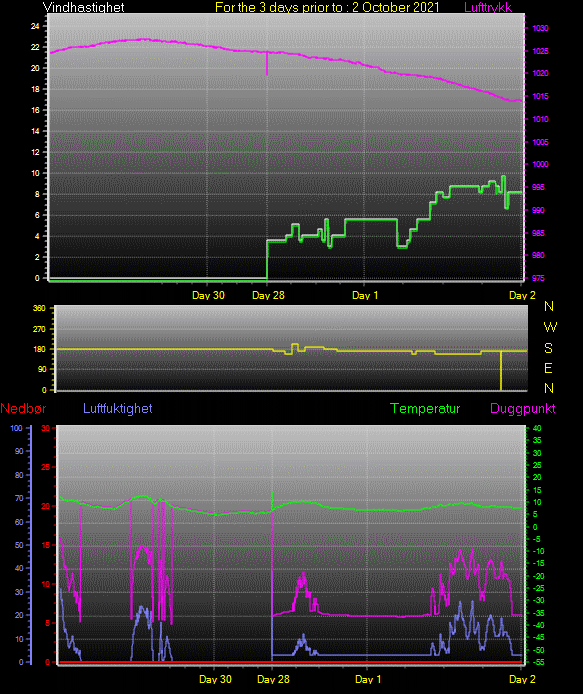Click Day 30 label under bottom chart
This screenshot has height=694, width=583.
[216, 679]
